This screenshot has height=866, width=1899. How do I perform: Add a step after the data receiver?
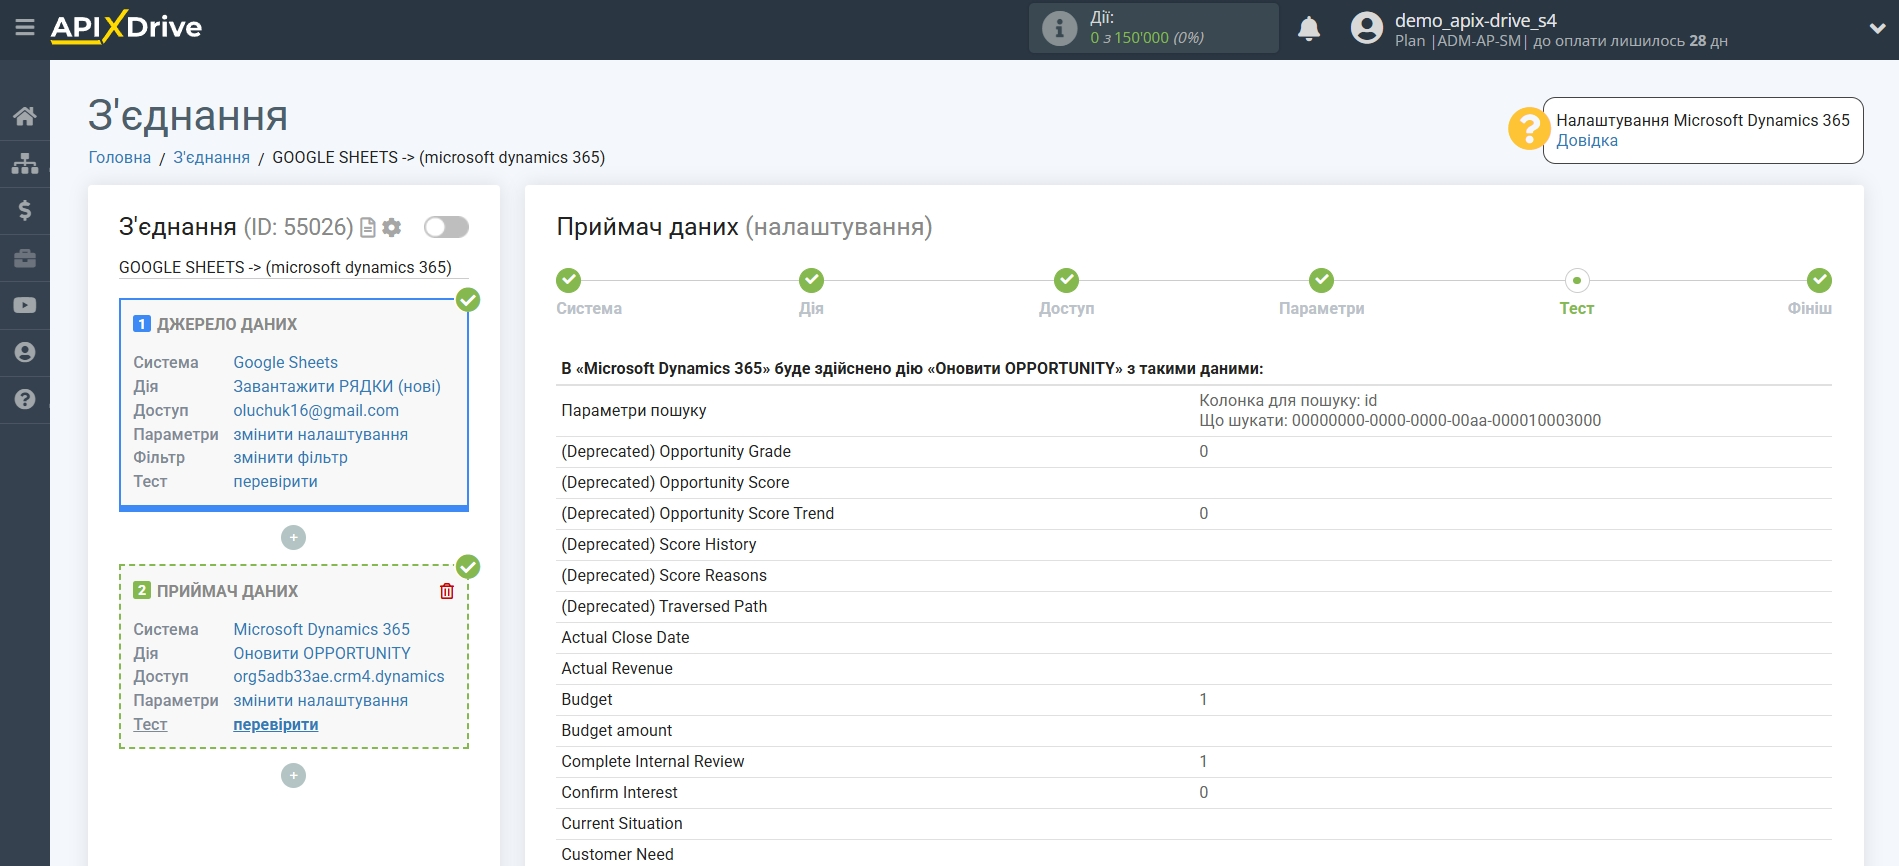coord(293,776)
